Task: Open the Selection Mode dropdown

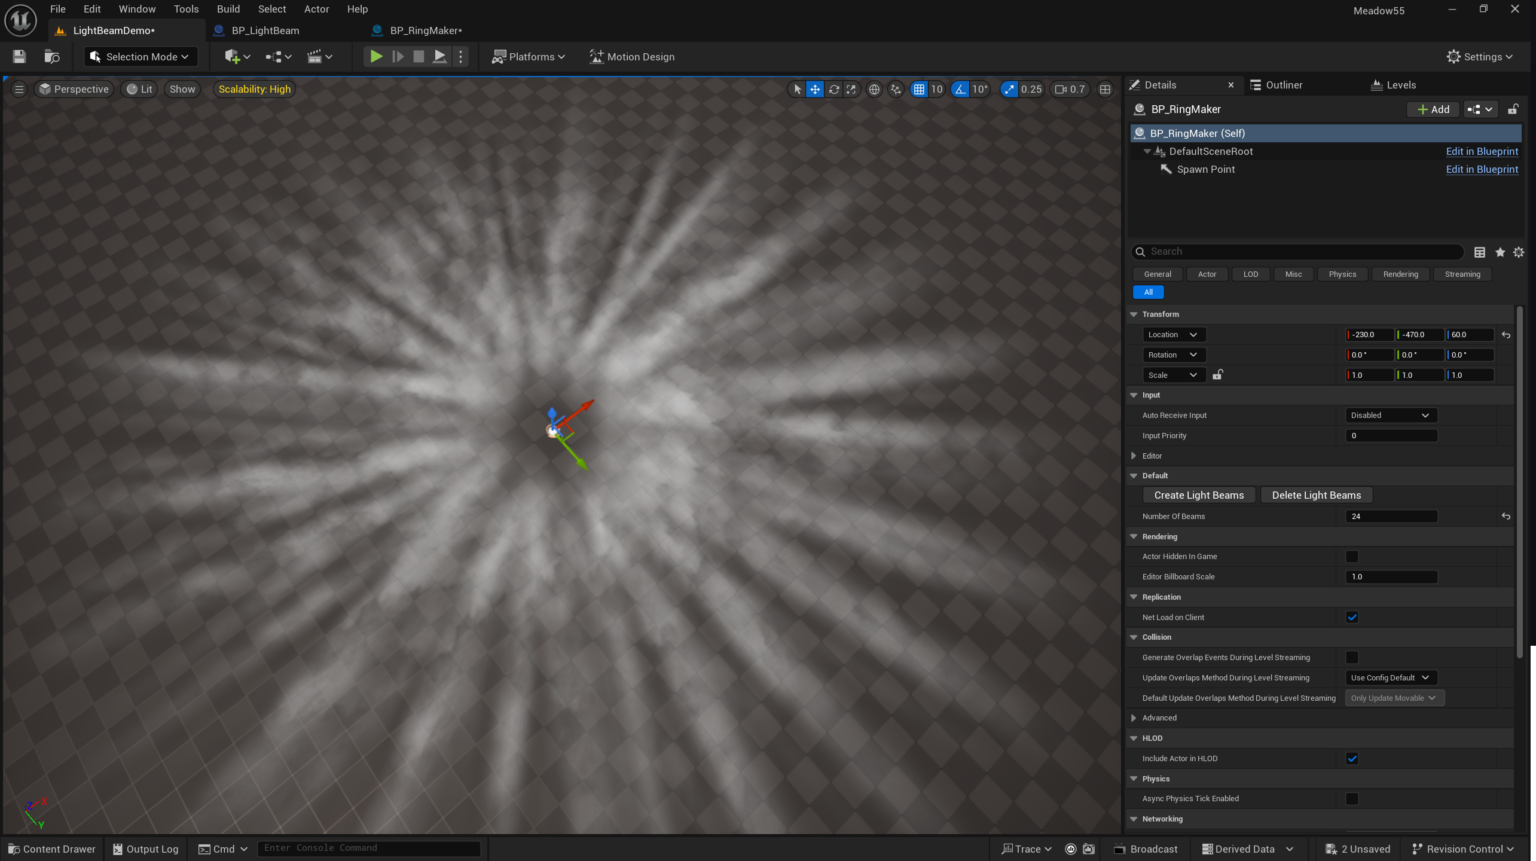Action: point(140,57)
